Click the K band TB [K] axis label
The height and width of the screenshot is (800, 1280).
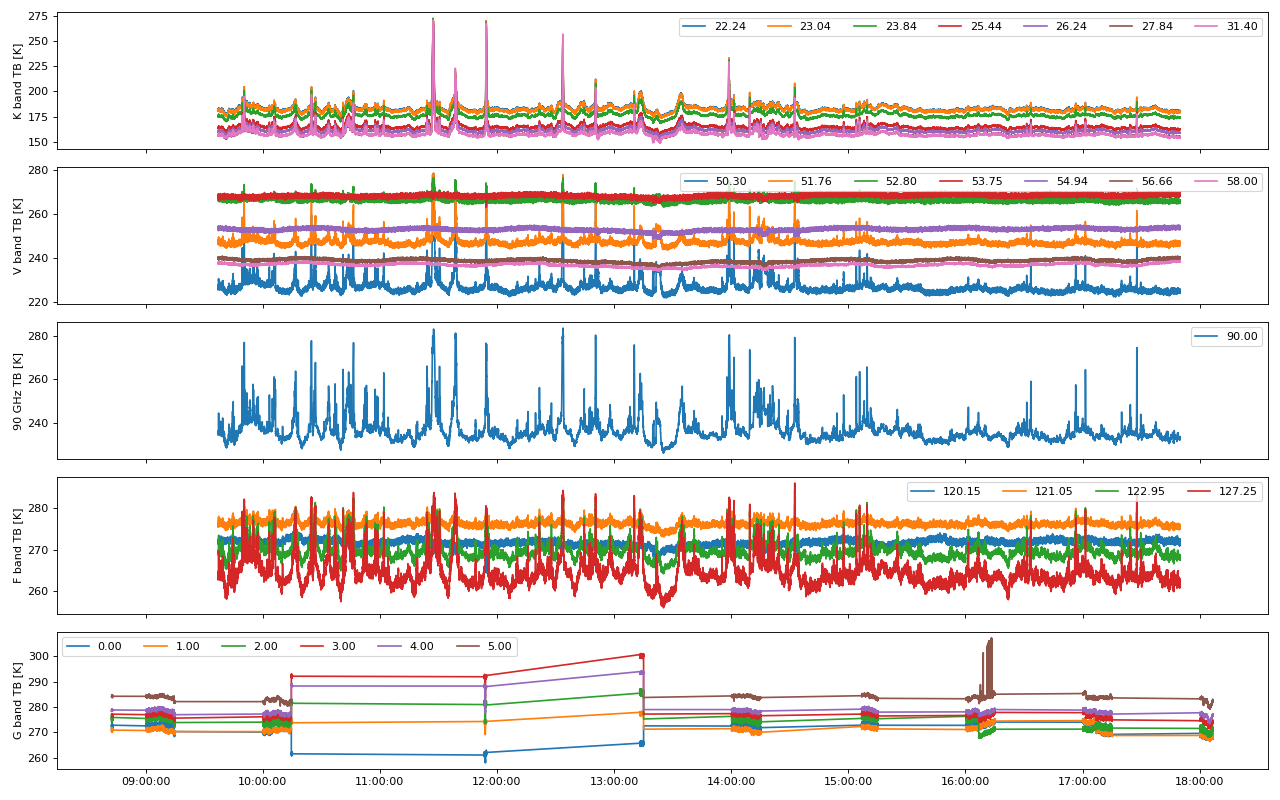[18, 81]
